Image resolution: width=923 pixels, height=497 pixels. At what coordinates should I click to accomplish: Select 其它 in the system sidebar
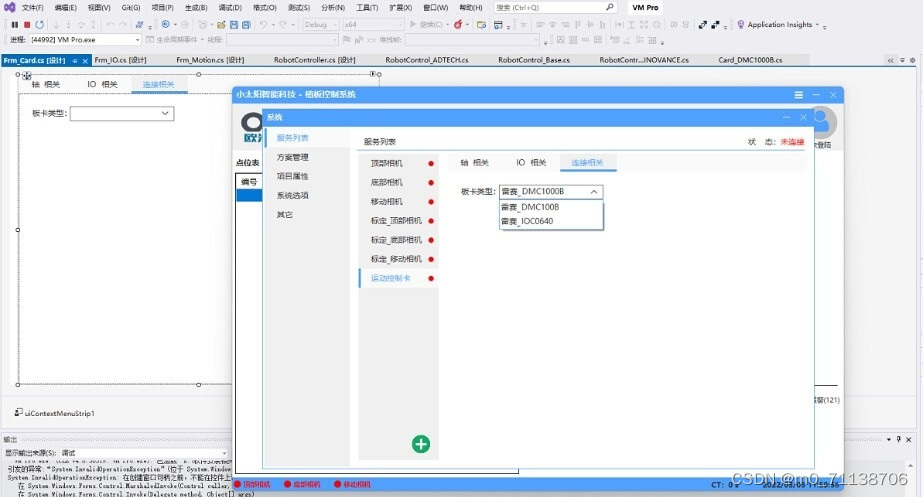(x=285, y=214)
